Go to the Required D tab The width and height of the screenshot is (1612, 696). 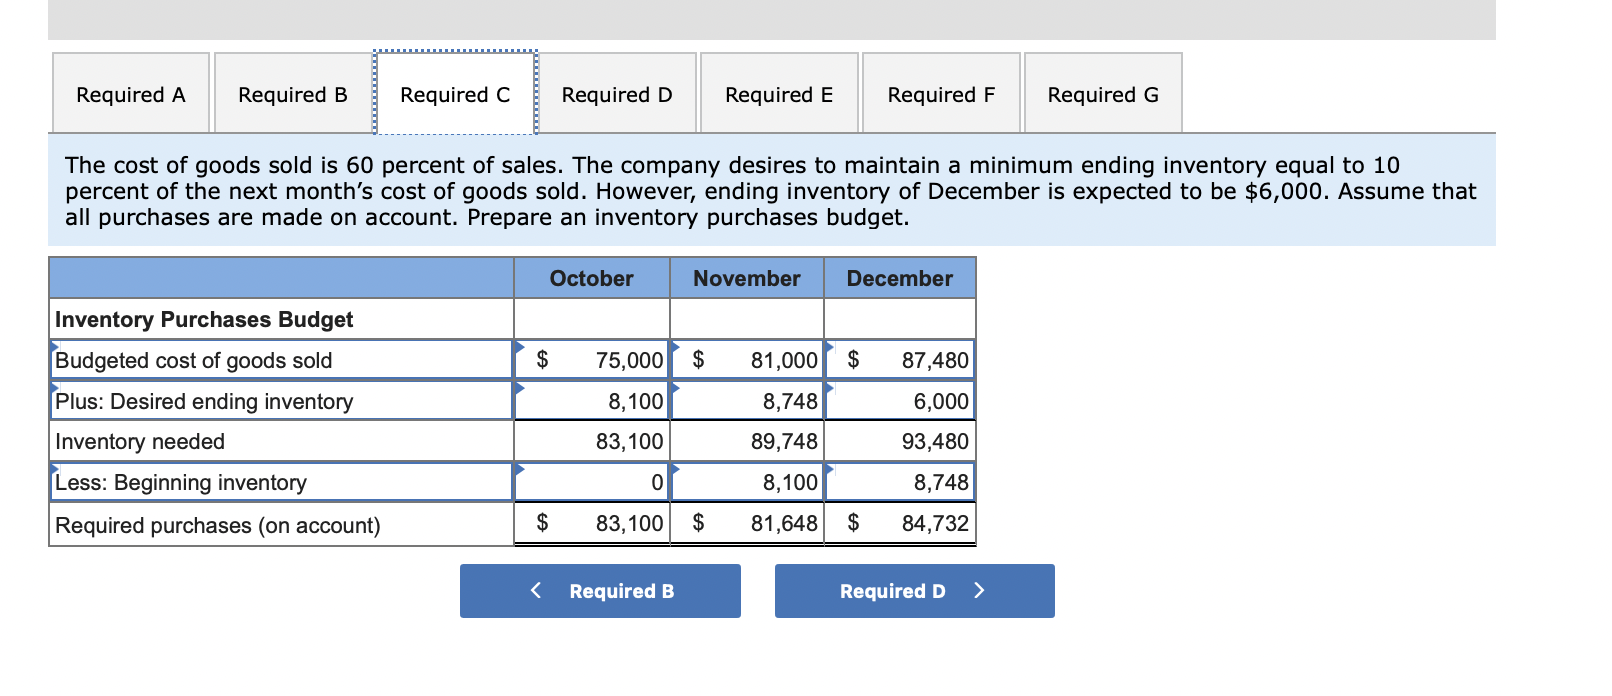[617, 94]
